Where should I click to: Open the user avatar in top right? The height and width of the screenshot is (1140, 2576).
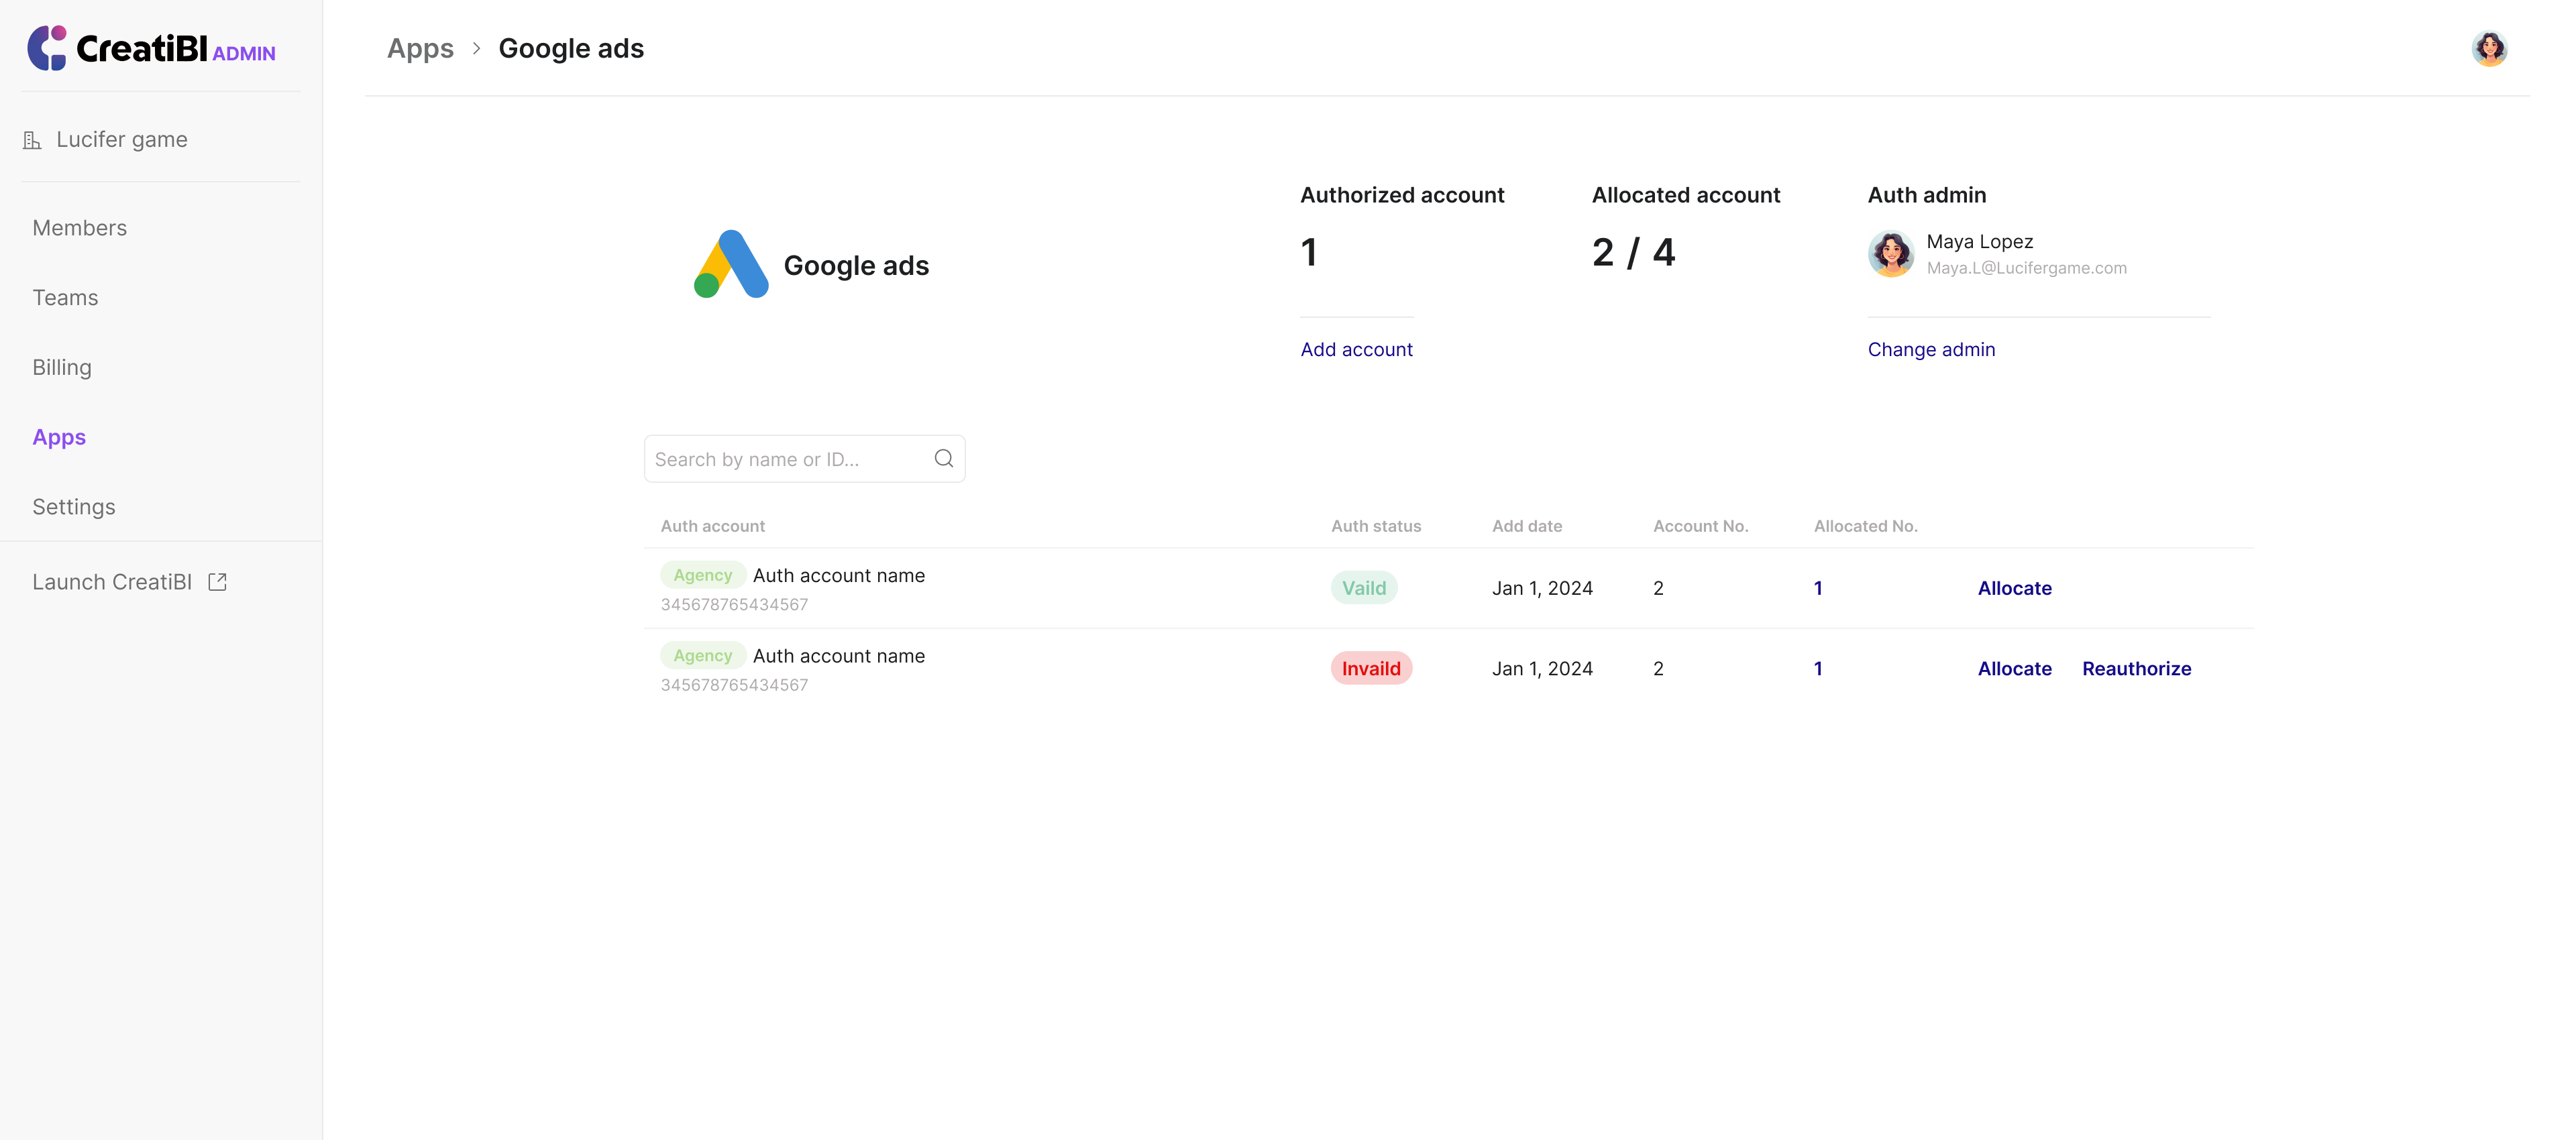click(2489, 48)
